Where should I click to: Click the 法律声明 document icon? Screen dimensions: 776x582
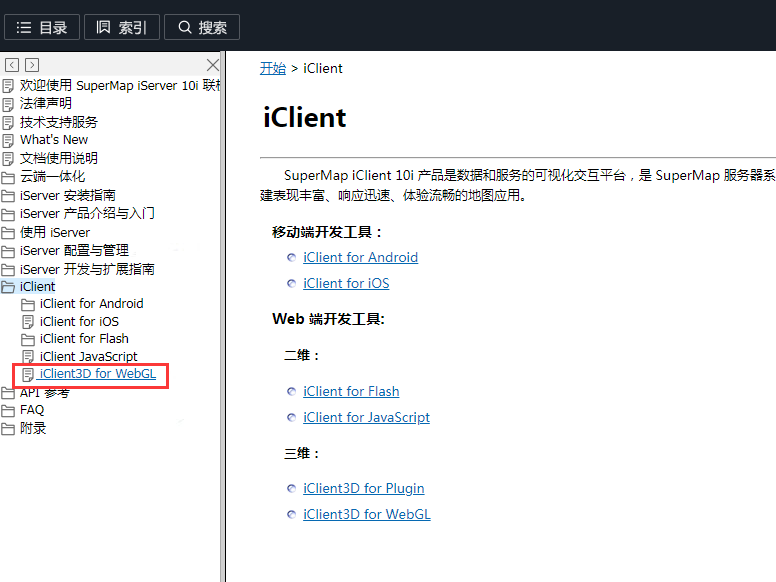tap(8, 104)
